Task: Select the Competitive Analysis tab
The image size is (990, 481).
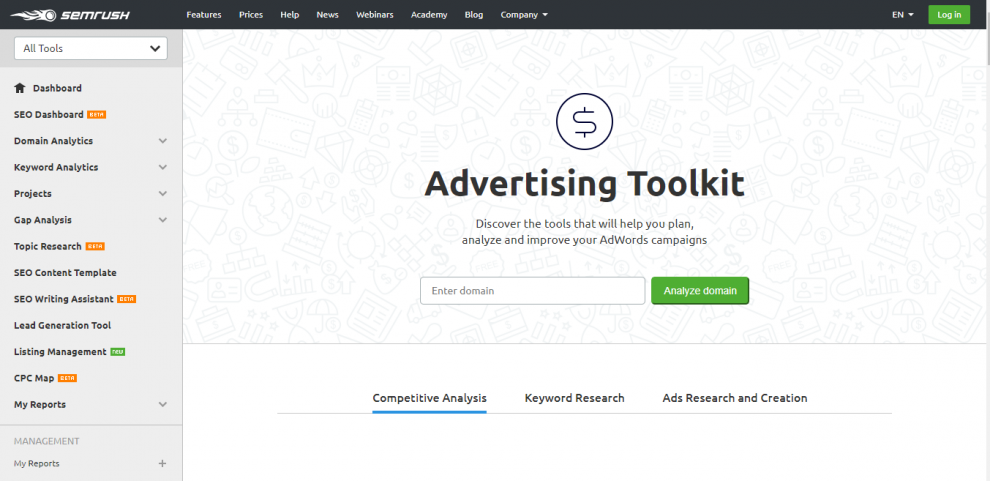Action: tap(429, 398)
